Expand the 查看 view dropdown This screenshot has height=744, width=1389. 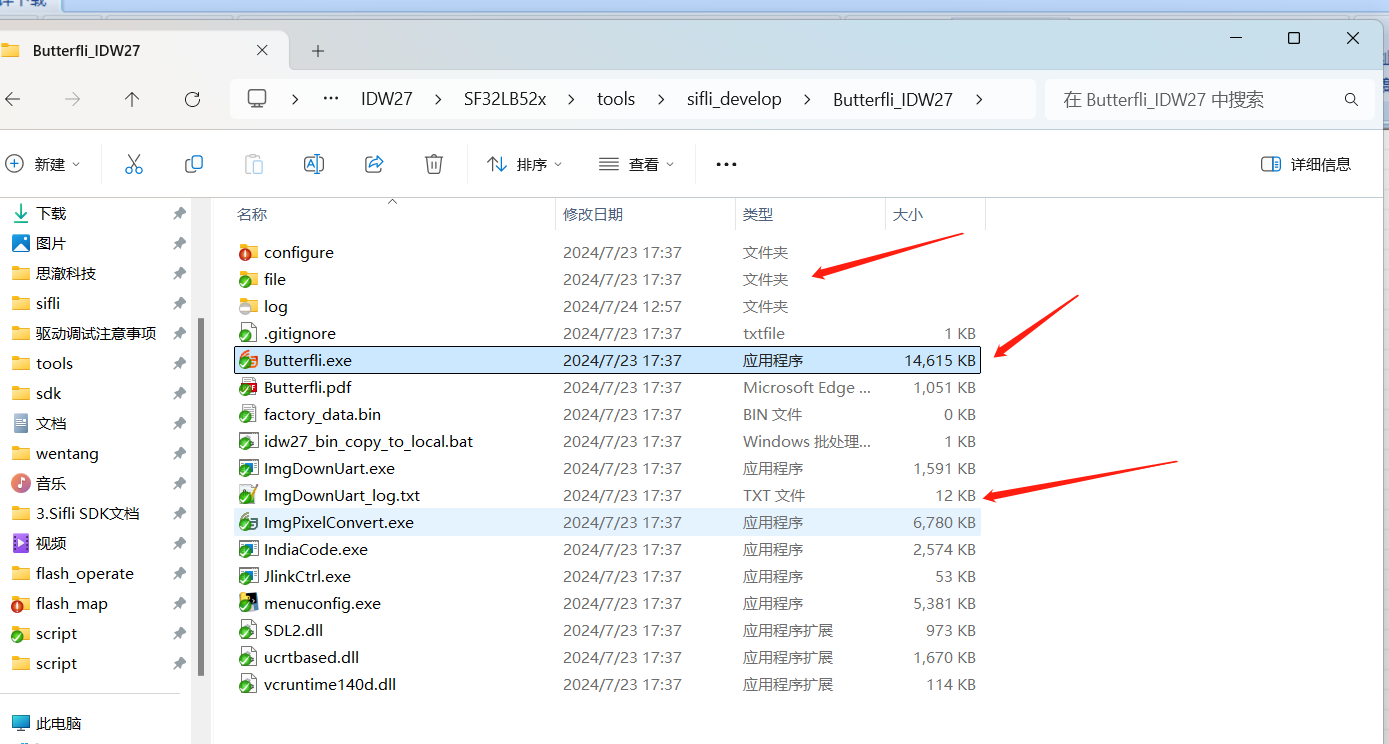pyautogui.click(x=637, y=164)
